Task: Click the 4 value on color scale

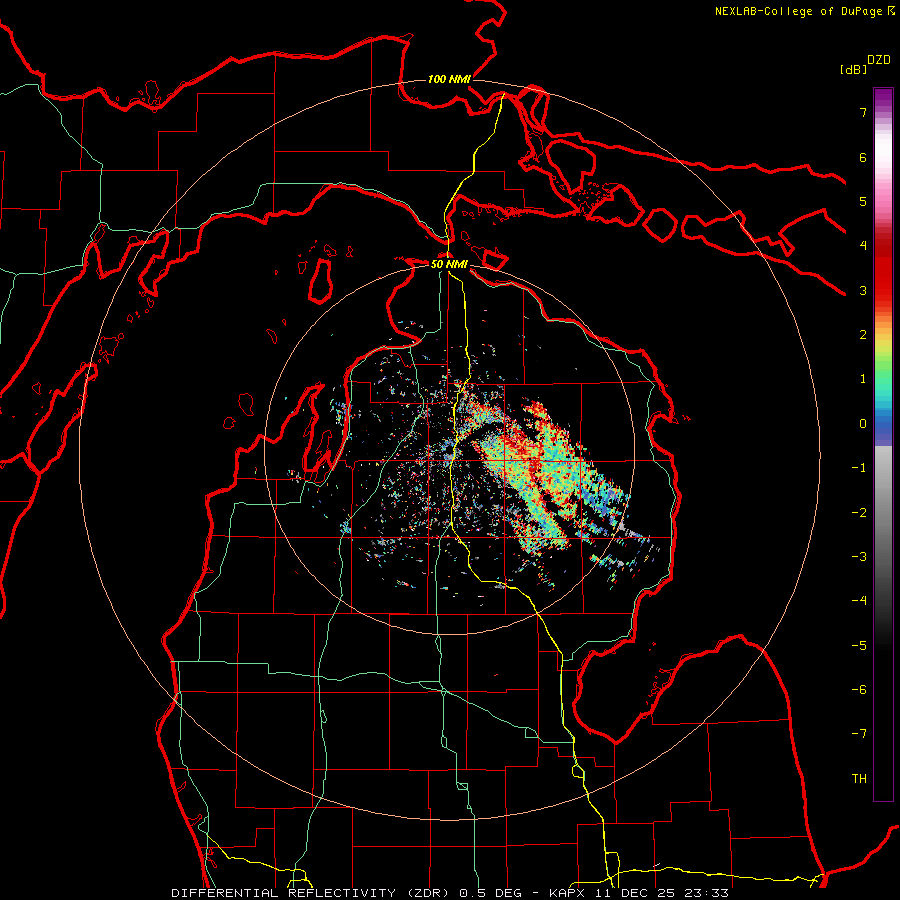Action: 863,246
